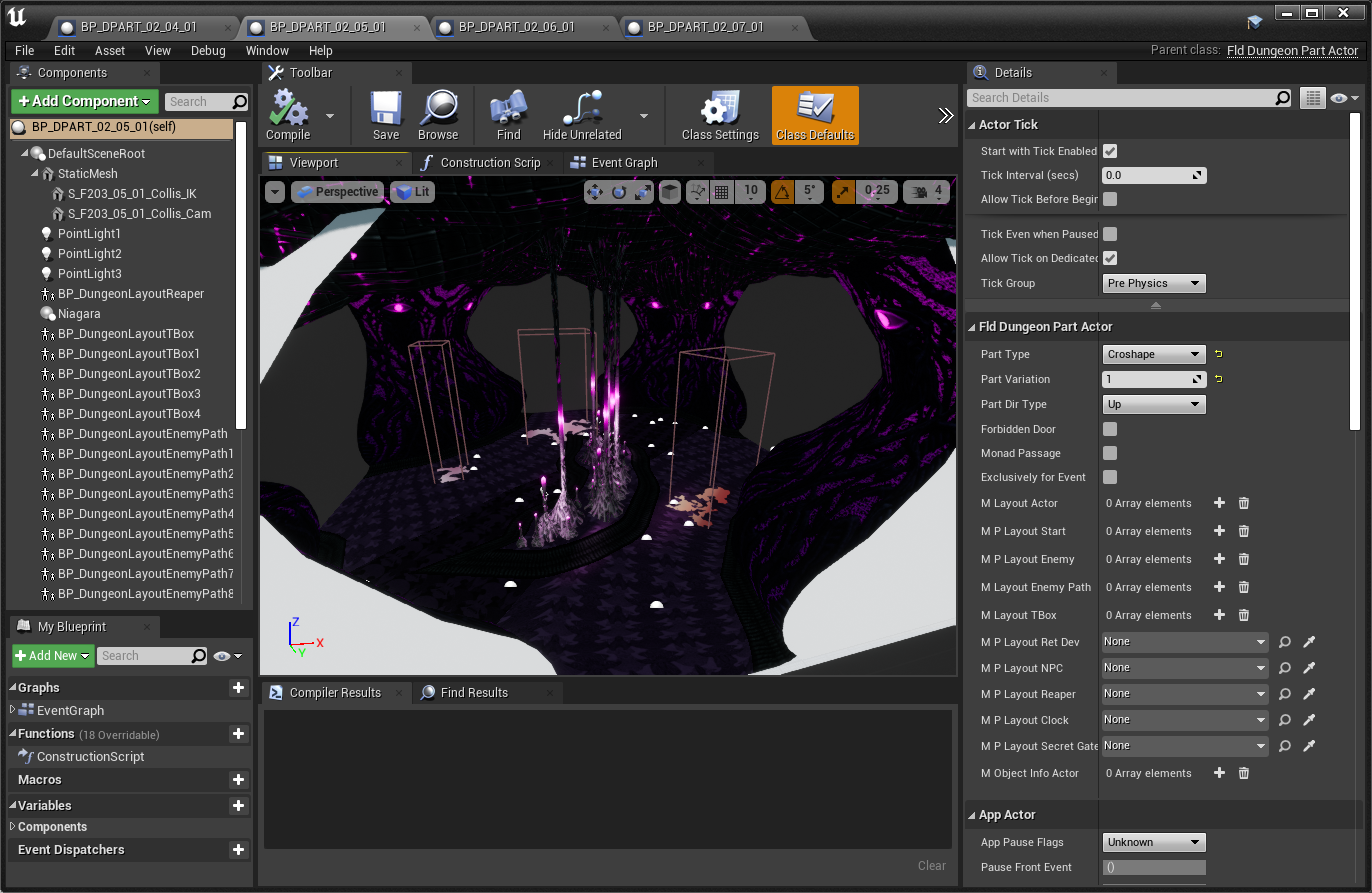
Task: Toggle surface snapping cube icon
Action: coord(669,192)
